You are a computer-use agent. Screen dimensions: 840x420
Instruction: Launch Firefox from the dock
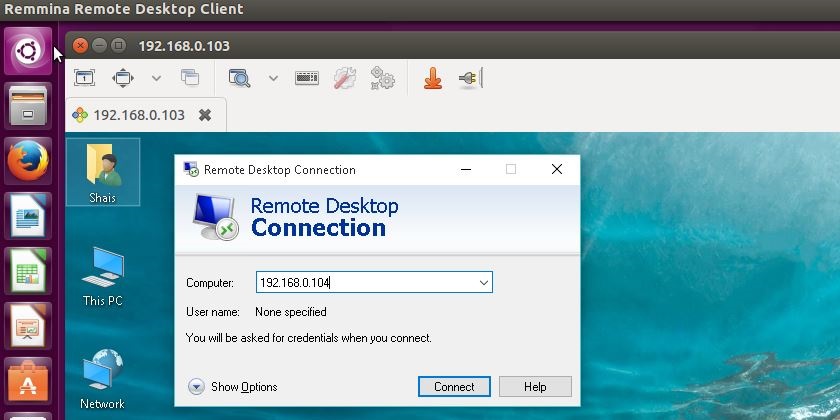pyautogui.click(x=28, y=161)
